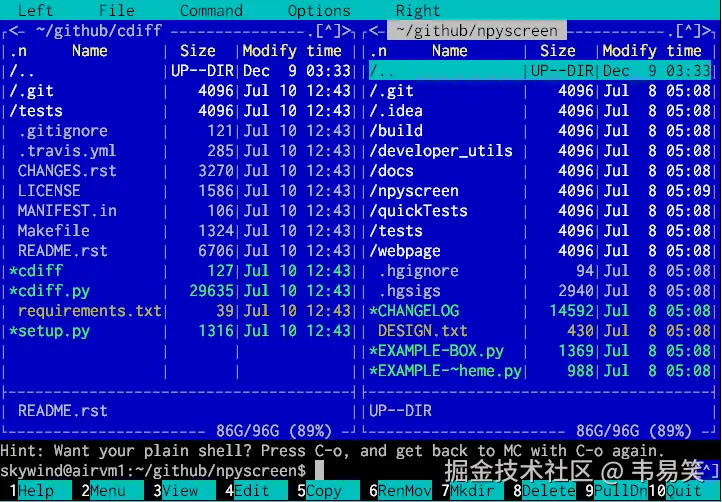This screenshot has height=502, width=722.
Task: Select /.git in the cdiff panel
Action: tap(180, 91)
